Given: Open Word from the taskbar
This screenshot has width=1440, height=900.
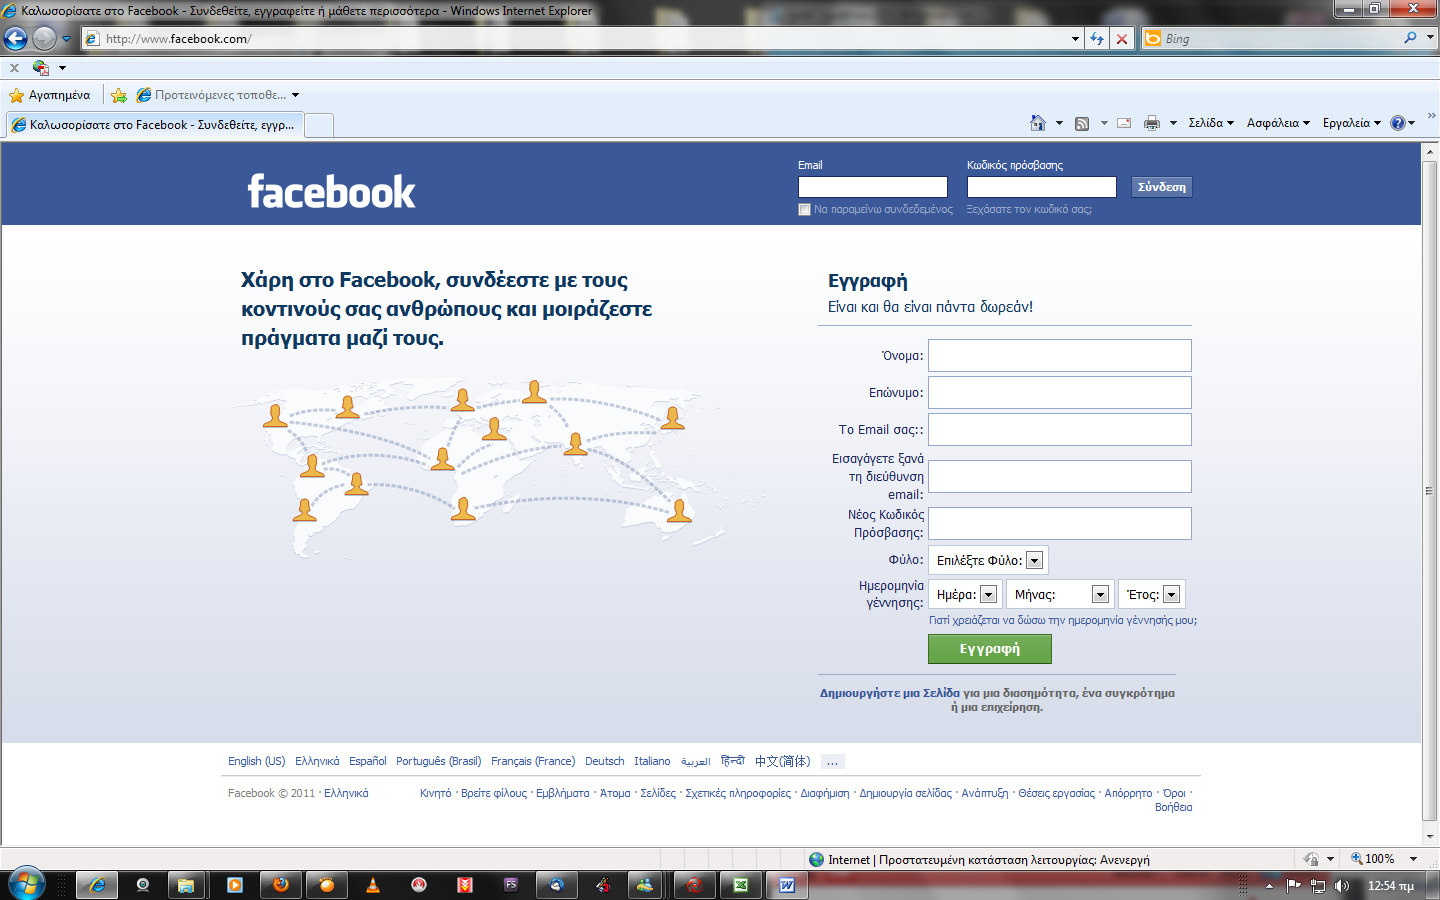Looking at the screenshot, I should coord(787,885).
